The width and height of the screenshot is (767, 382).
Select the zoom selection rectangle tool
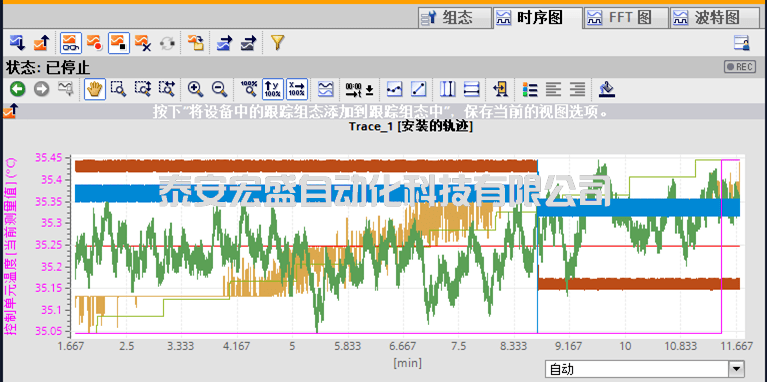tap(118, 89)
